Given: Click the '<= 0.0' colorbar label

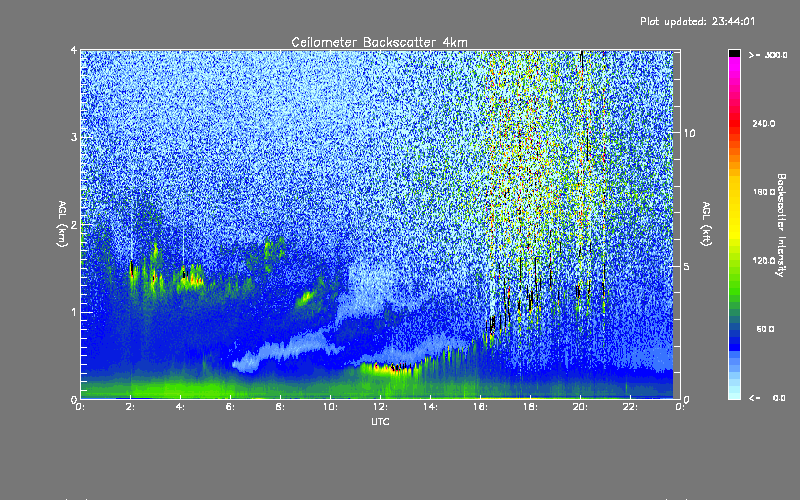Looking at the screenshot, I should pos(768,398).
